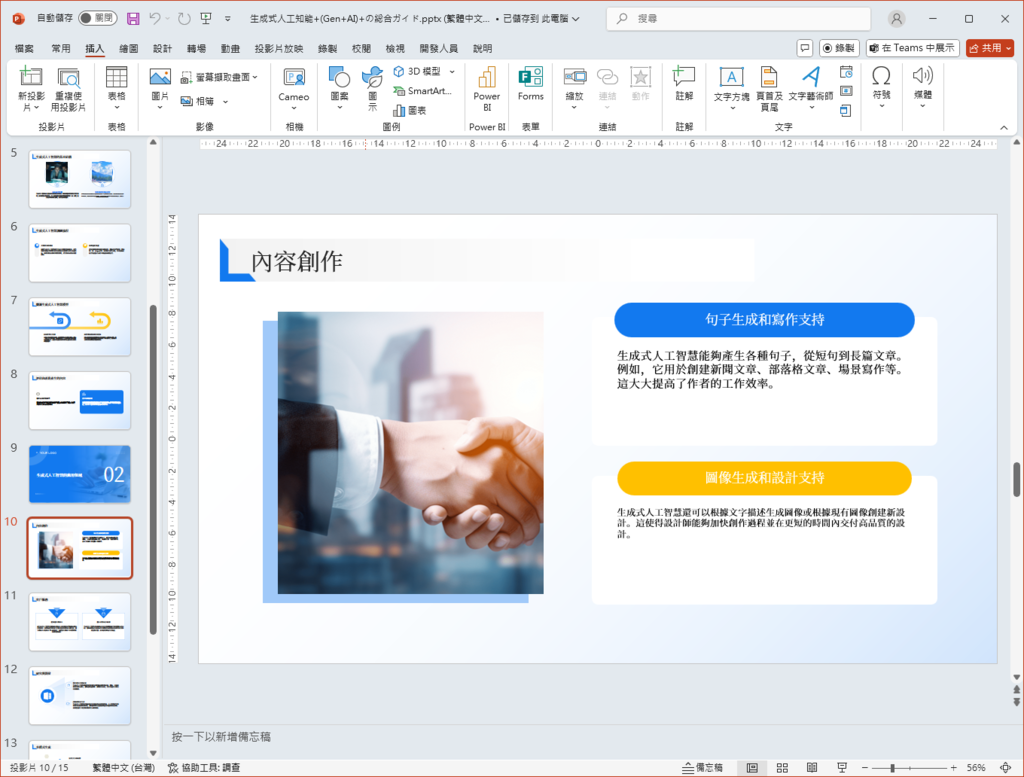The height and width of the screenshot is (777, 1024).
Task: Toggle Notes (備忘稿) pane in status bar
Action: pos(703,768)
